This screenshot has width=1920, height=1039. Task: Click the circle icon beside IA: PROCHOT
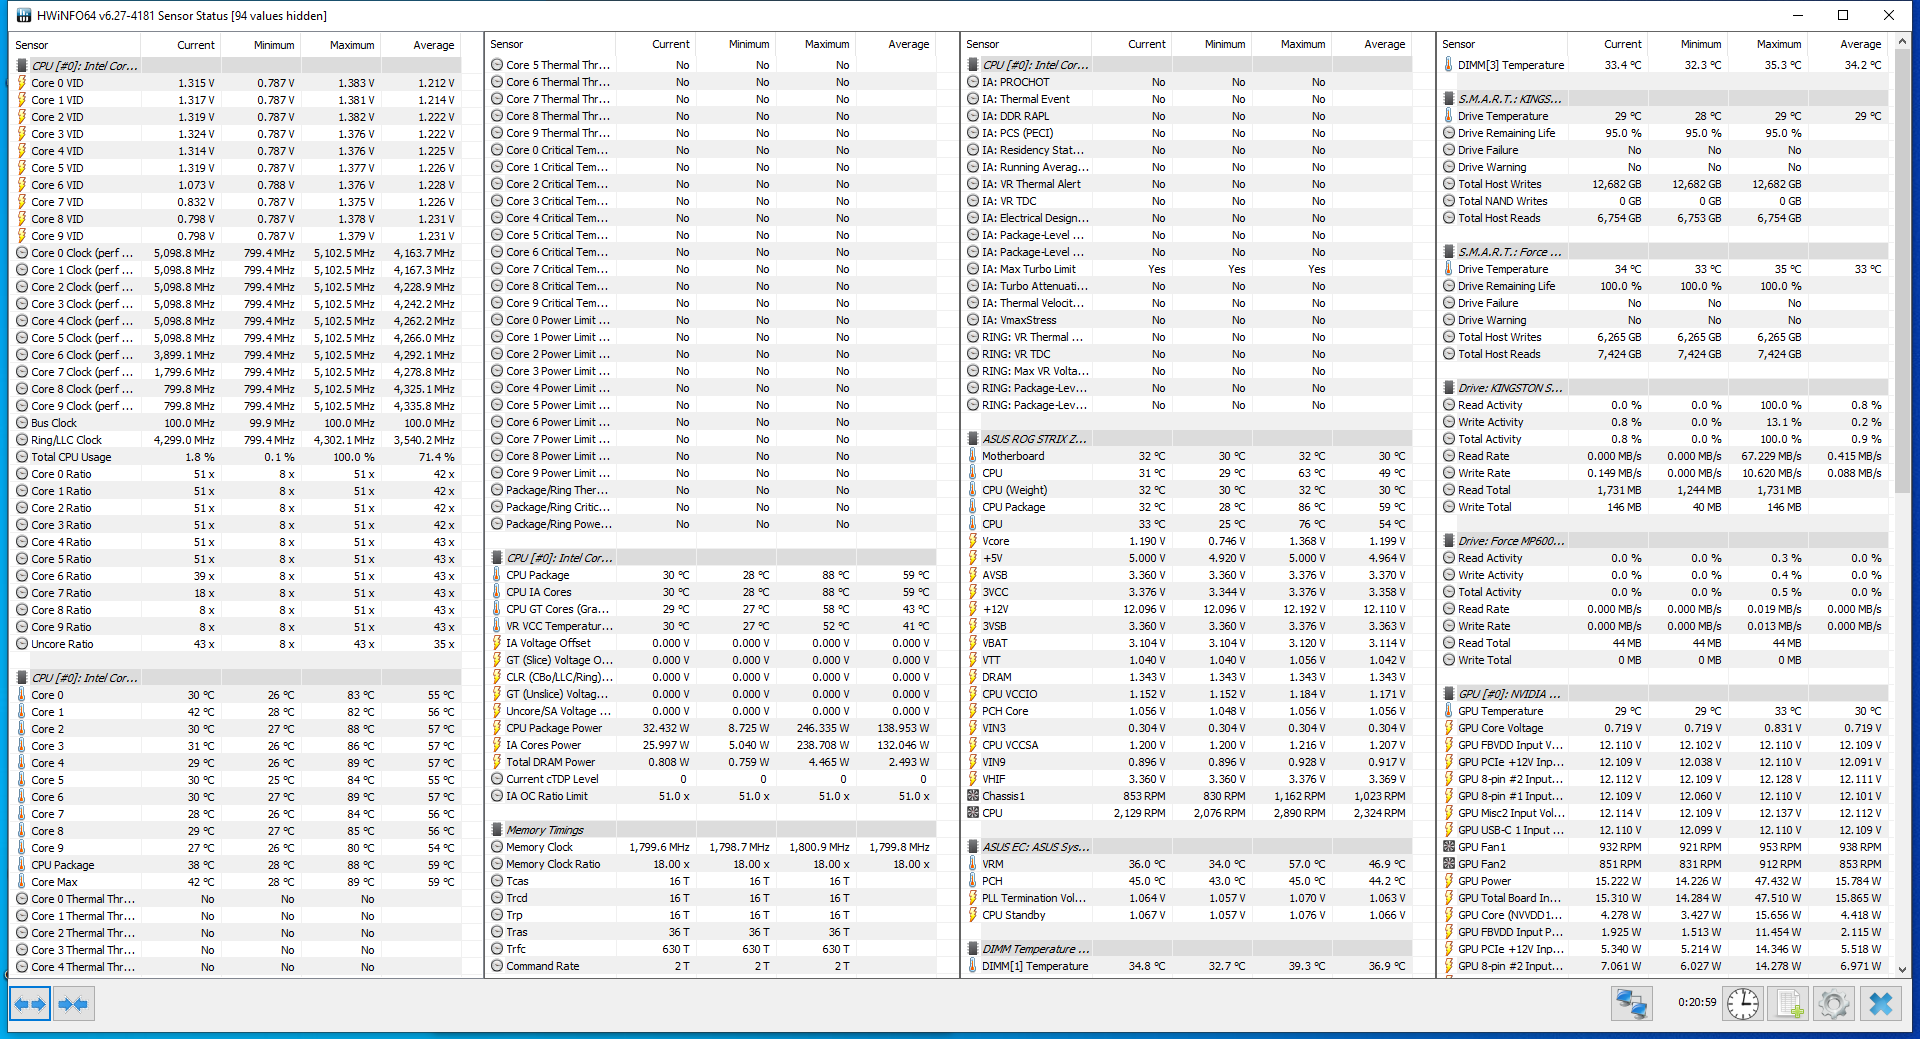[973, 82]
